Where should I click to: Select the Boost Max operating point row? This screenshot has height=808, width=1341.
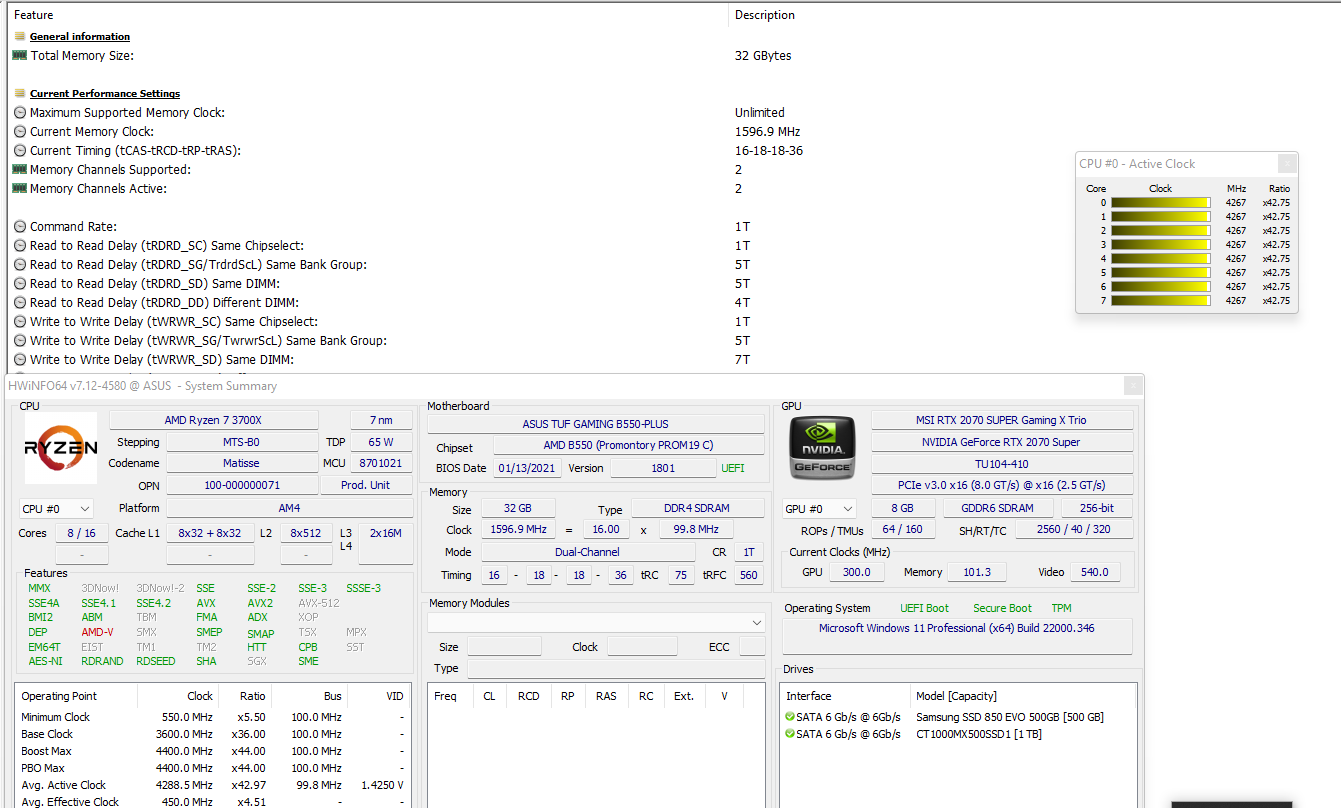coord(212,751)
